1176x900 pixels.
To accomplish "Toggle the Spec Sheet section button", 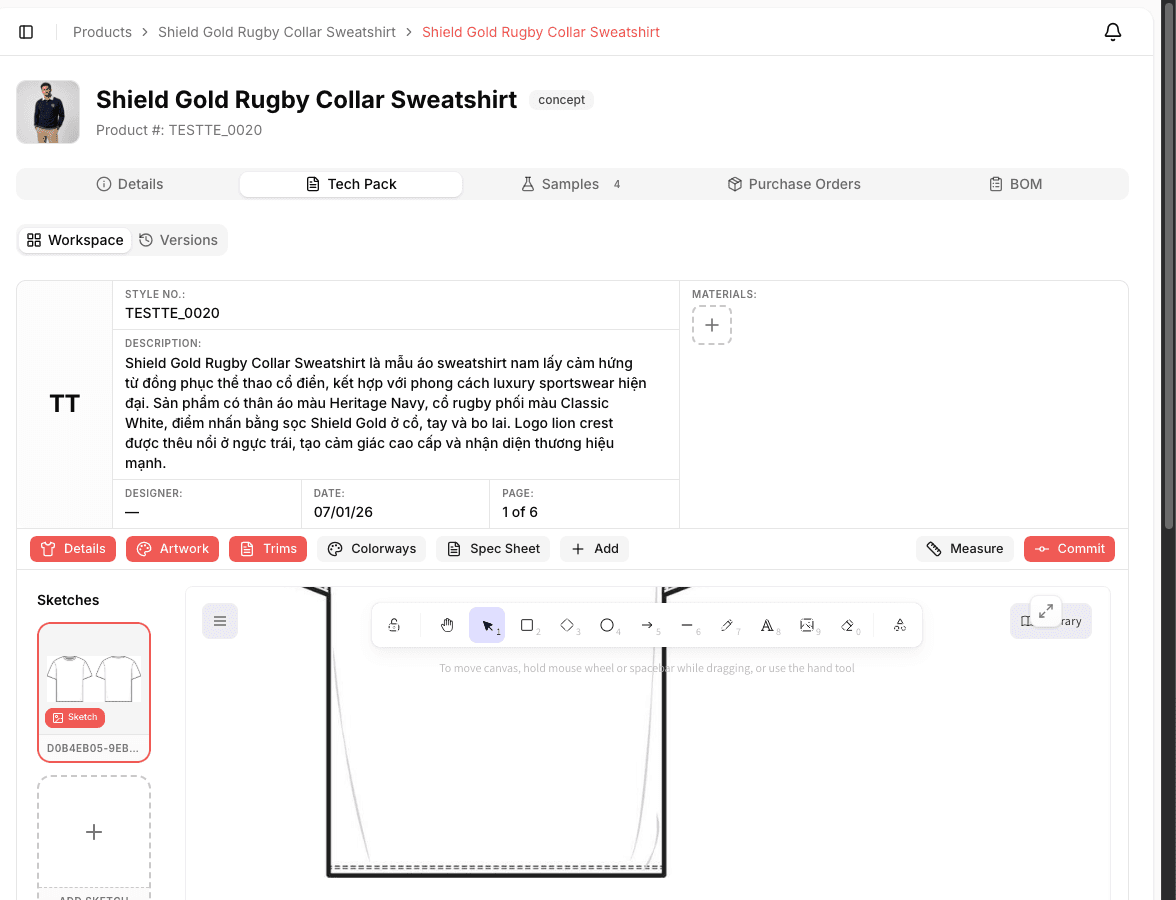I will tap(493, 549).
